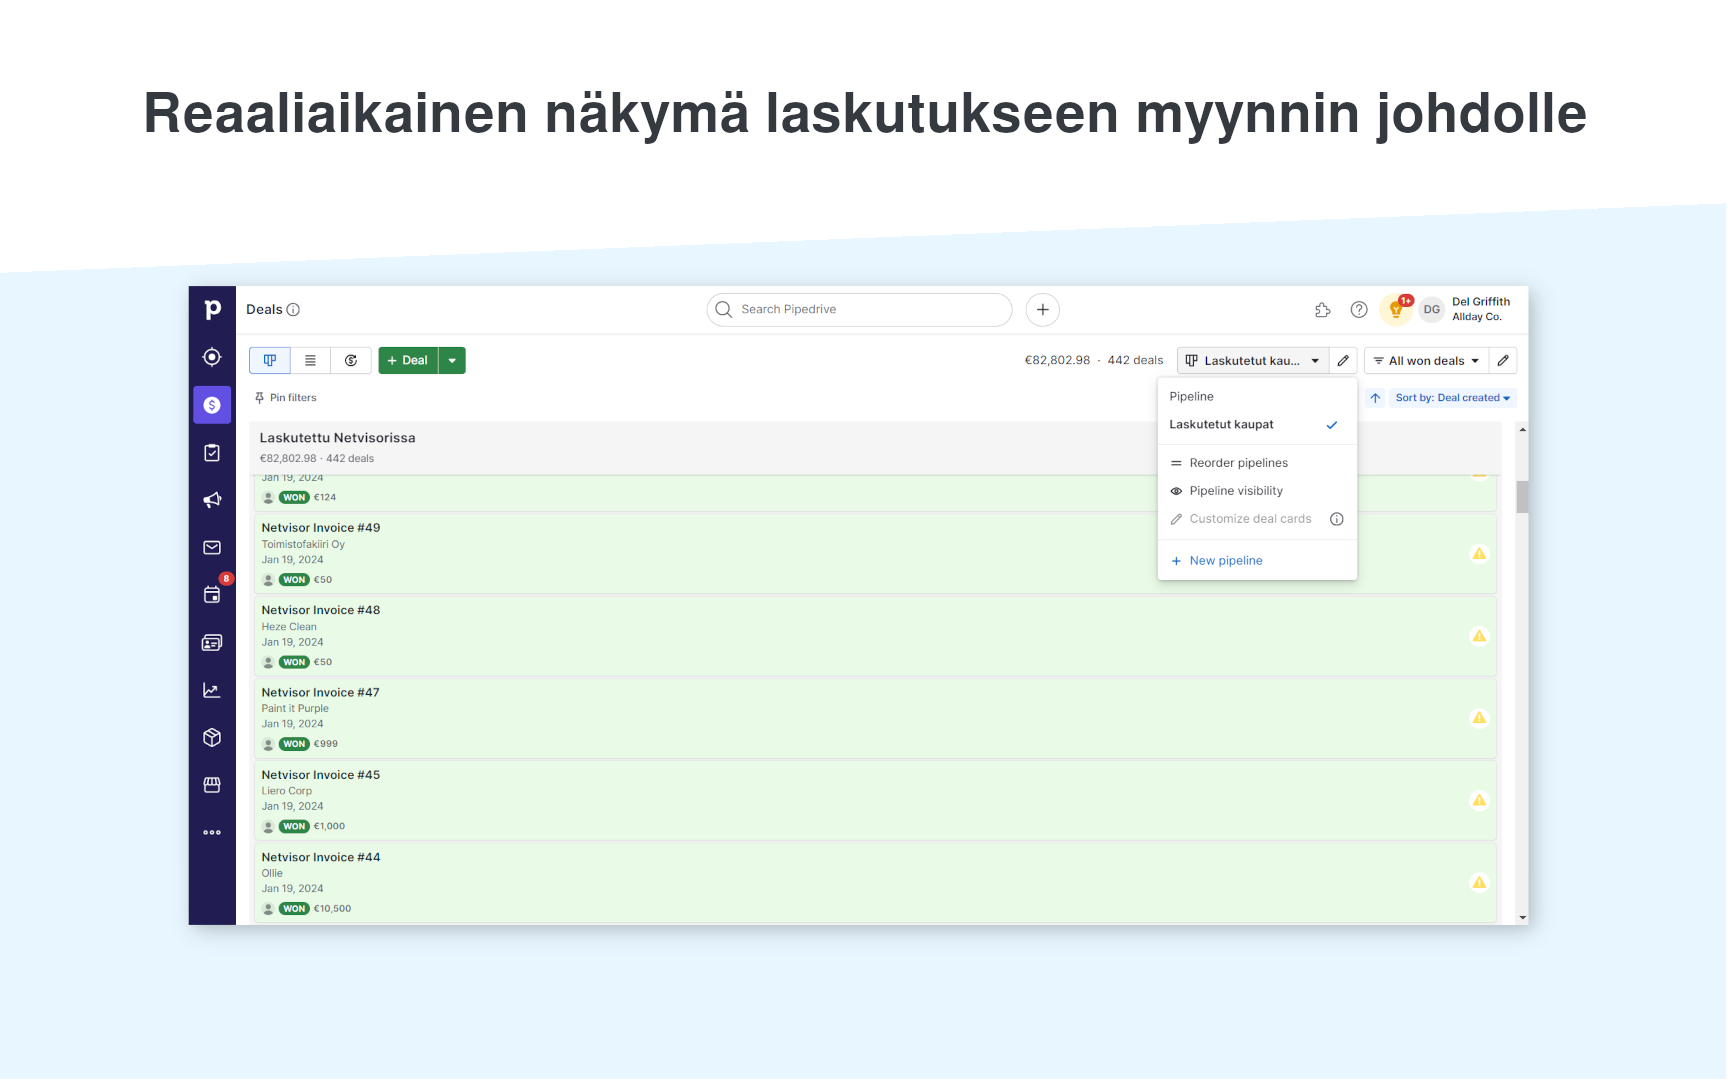Open the Activities calendar icon with badge

pos(212,595)
